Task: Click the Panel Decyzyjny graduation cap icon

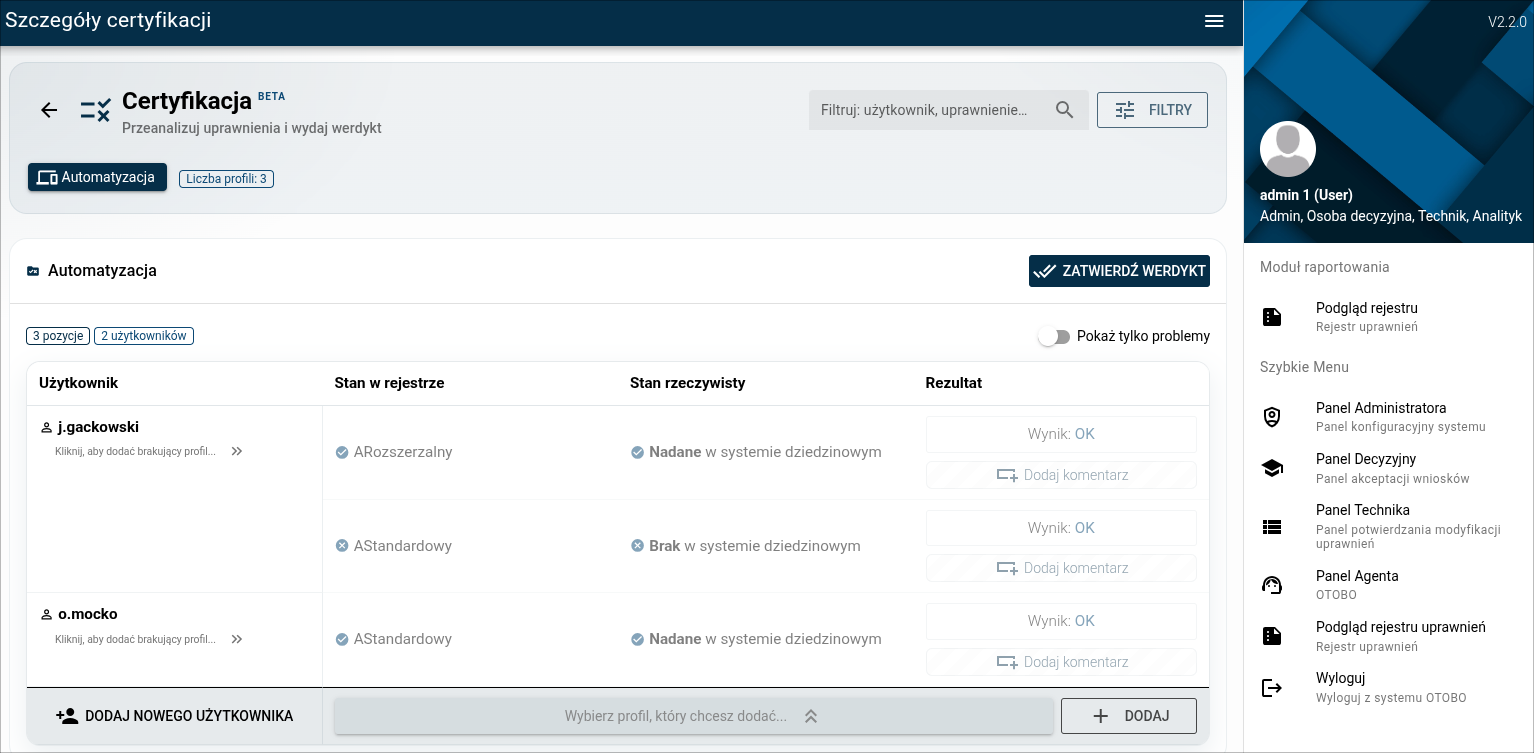Action: click(1272, 468)
